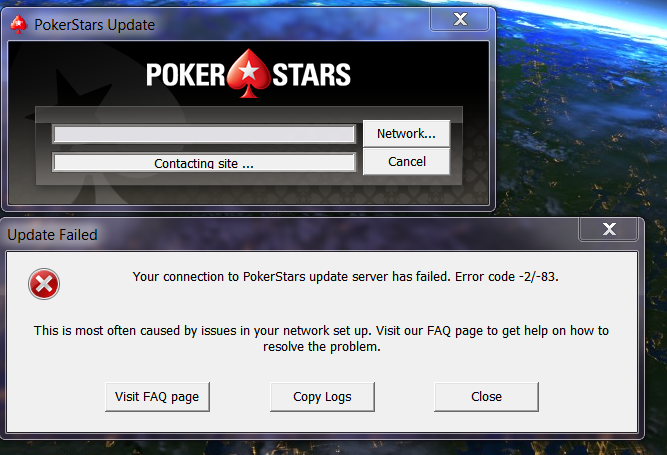Screen dimensions: 667x455
Task: Click the Network... button
Action: [406, 134]
